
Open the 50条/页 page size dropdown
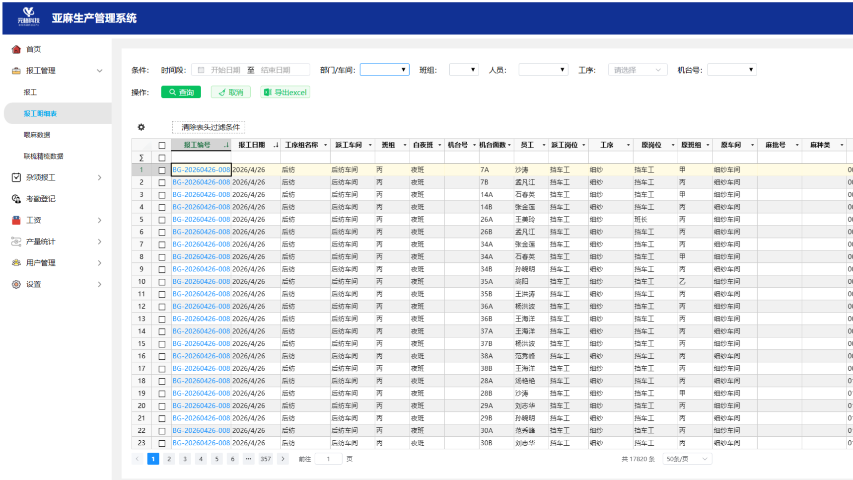pyautogui.click(x=685, y=458)
